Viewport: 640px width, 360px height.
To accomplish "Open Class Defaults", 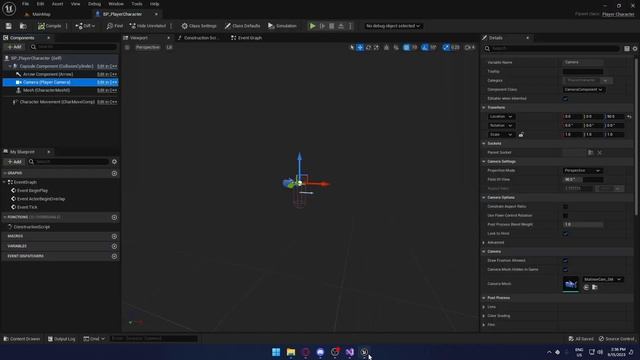I will 242,26.
